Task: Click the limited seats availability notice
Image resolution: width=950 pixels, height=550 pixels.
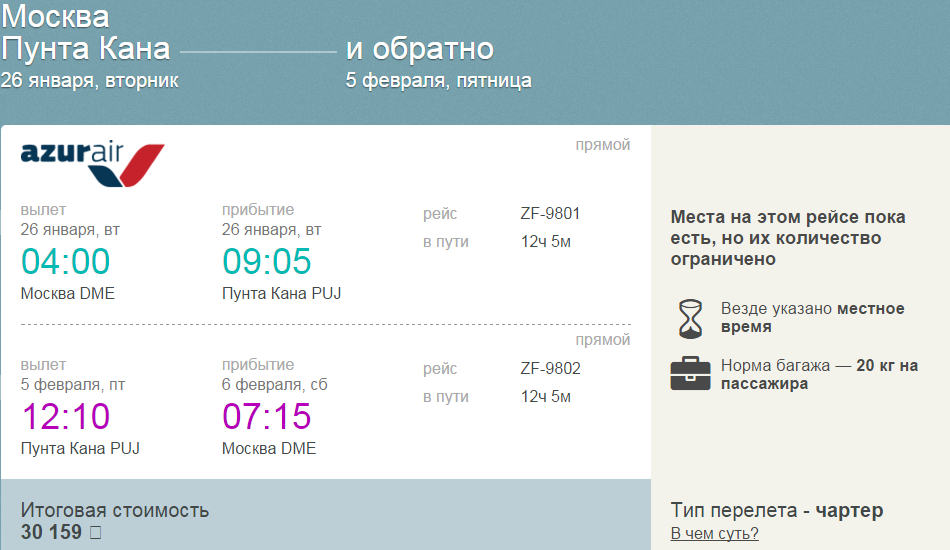Action: coord(788,238)
